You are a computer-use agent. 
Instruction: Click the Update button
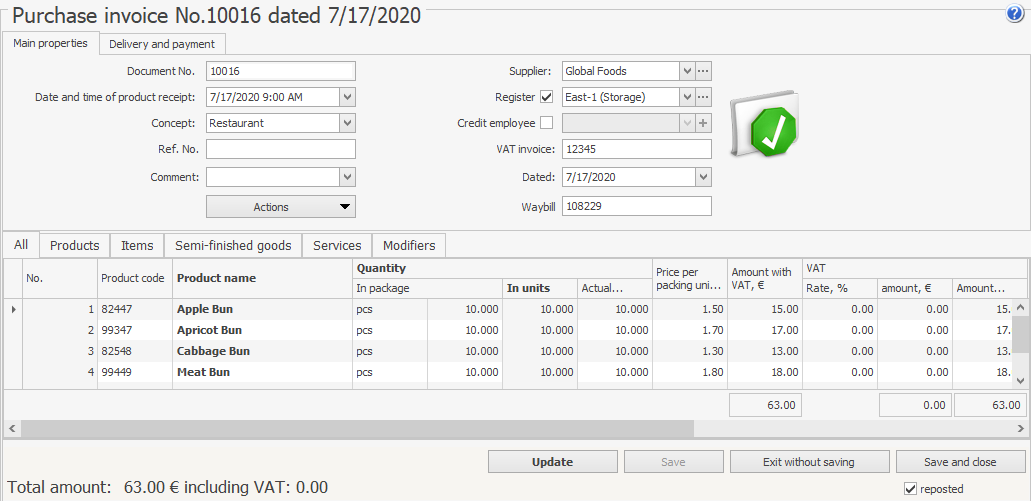coord(552,462)
